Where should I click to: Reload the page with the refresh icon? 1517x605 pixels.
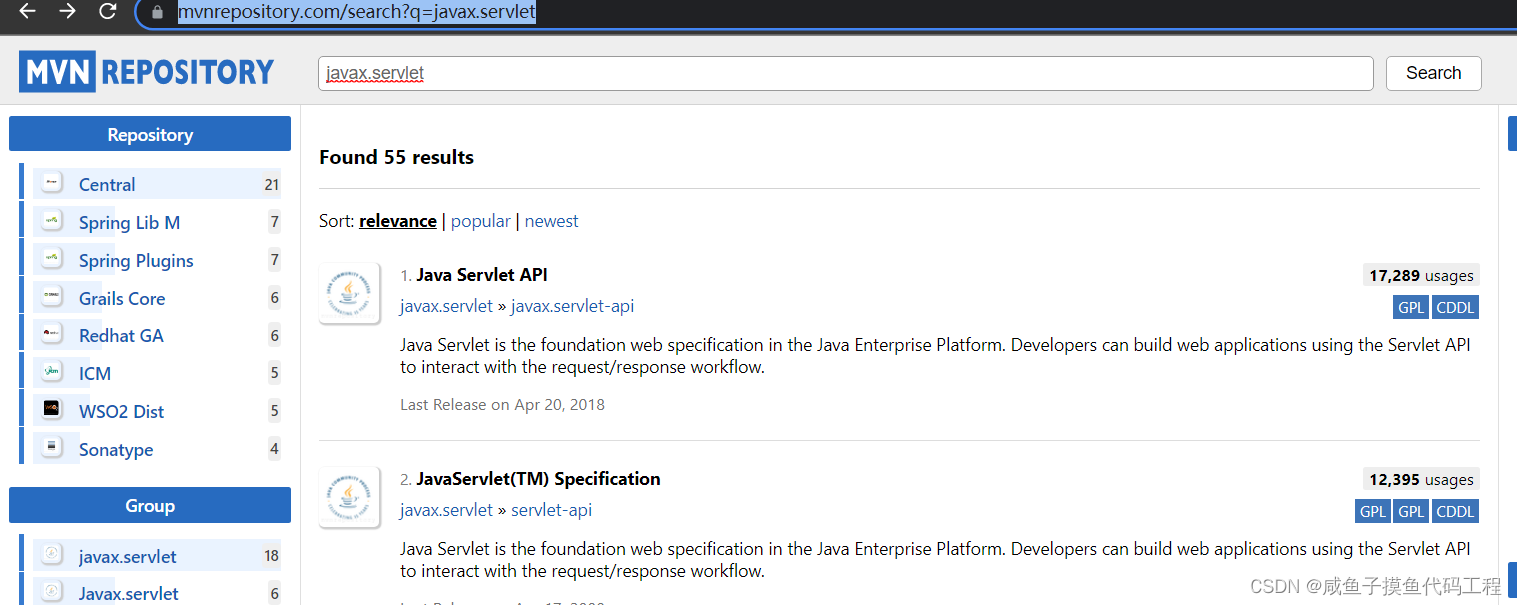click(x=108, y=12)
